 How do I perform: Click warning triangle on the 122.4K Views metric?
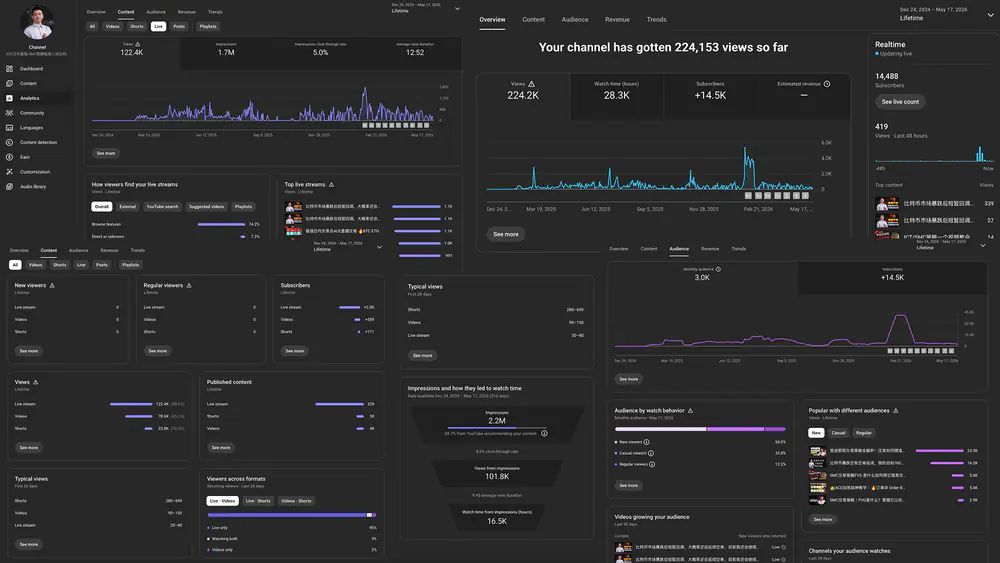[x=138, y=44]
